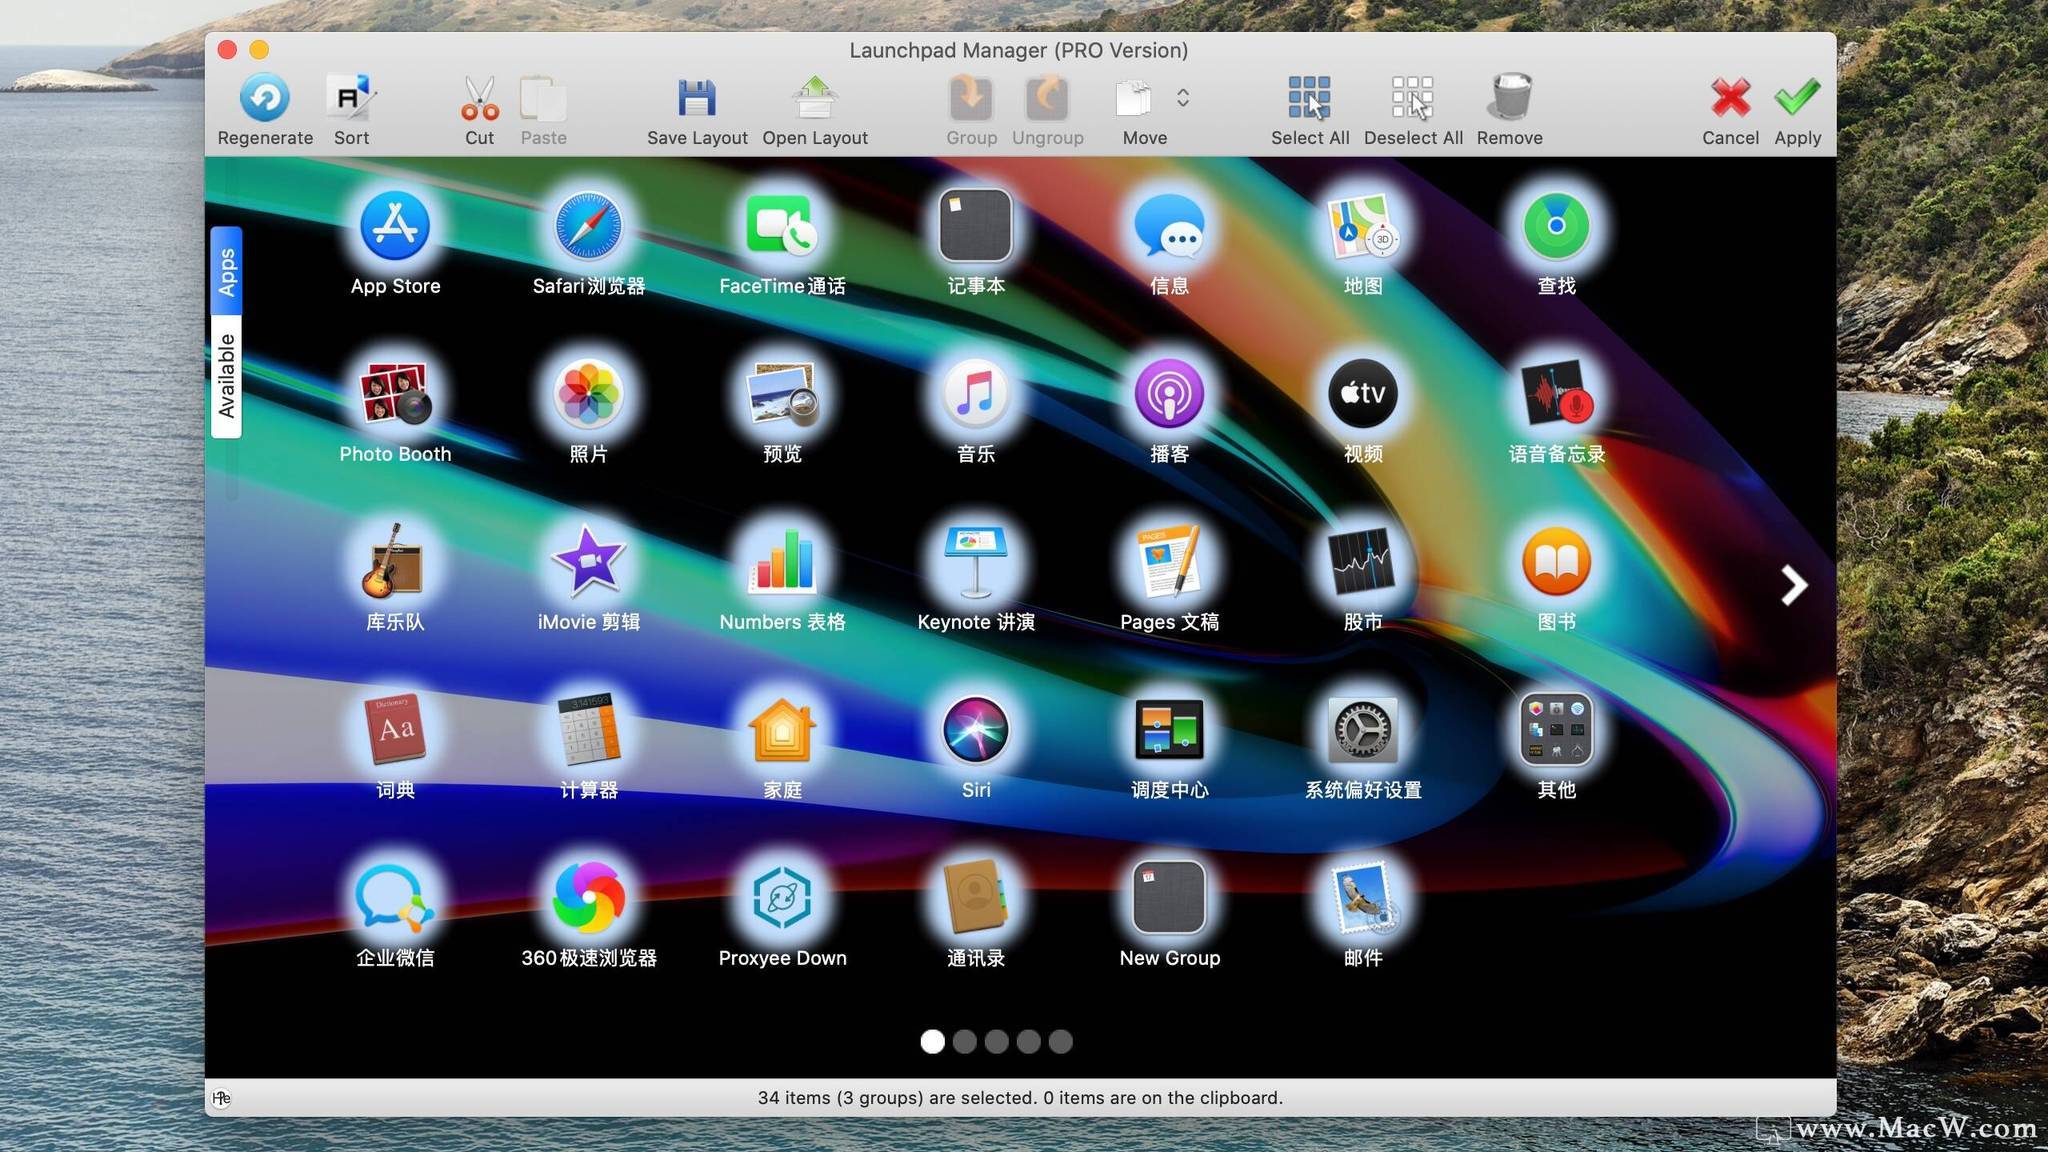
Task: Select the 系统偏好设置 gear icon
Action: (1362, 730)
